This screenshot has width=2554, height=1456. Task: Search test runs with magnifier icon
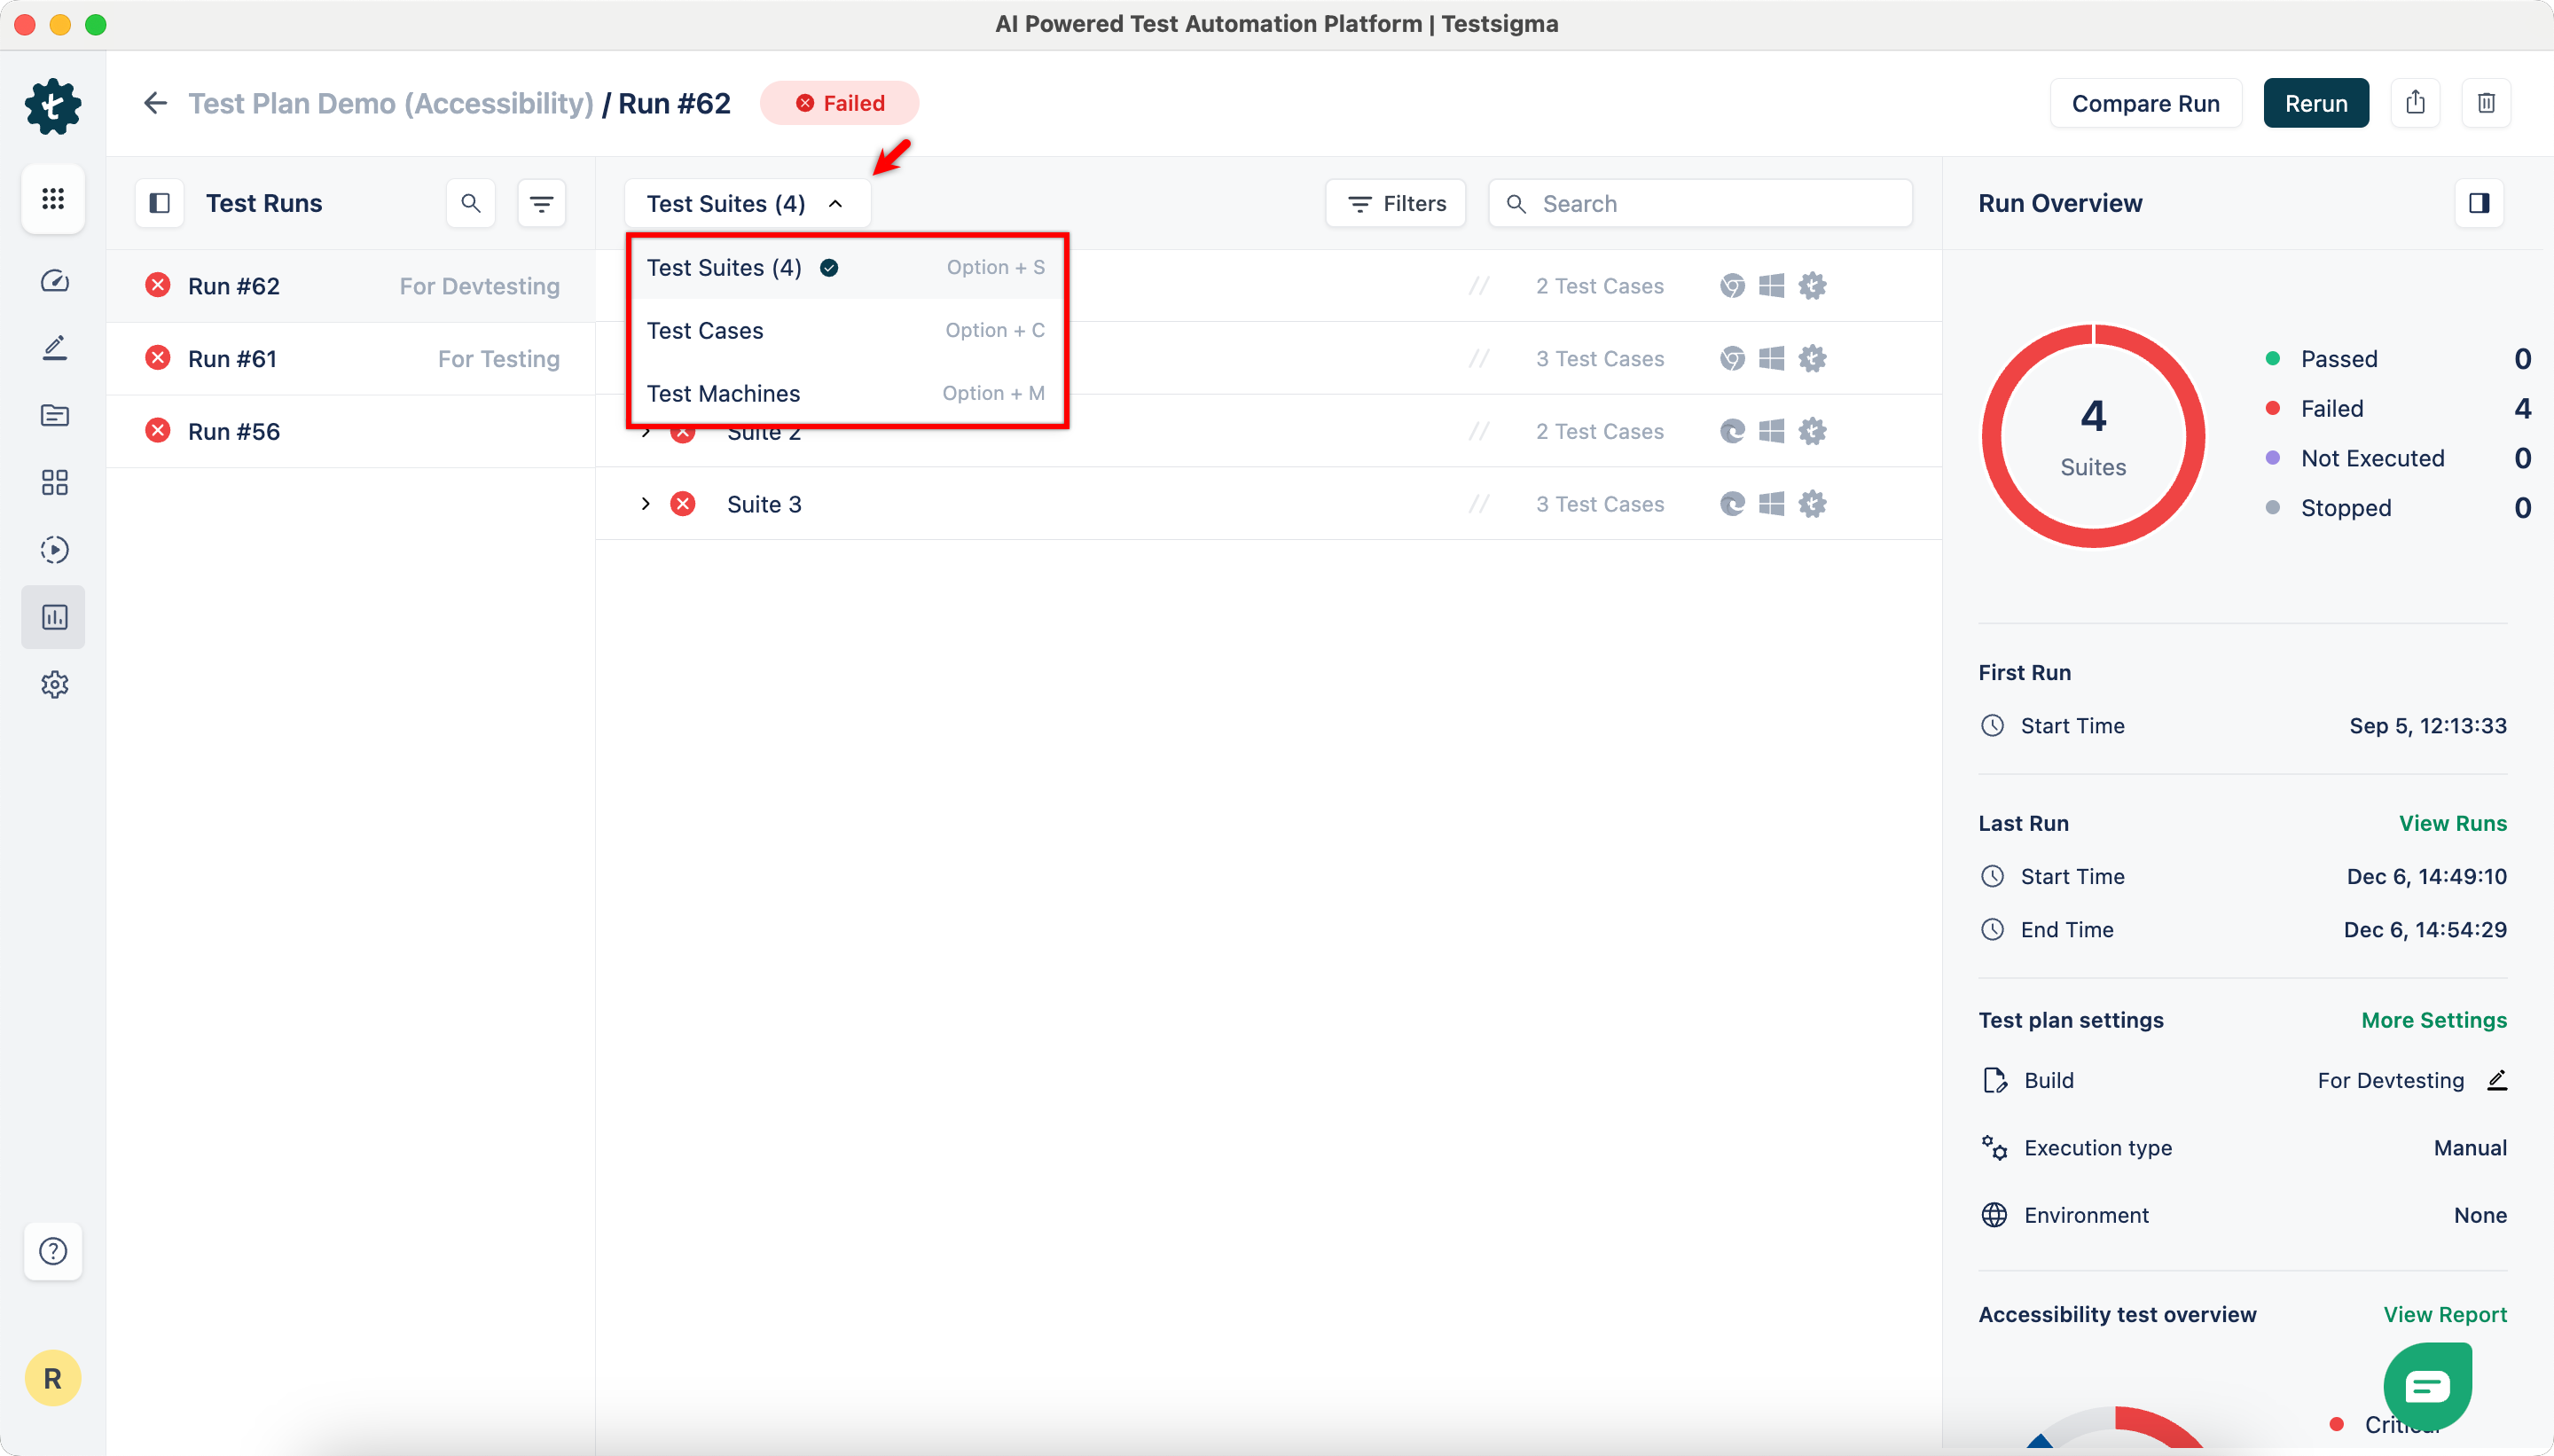click(x=470, y=204)
